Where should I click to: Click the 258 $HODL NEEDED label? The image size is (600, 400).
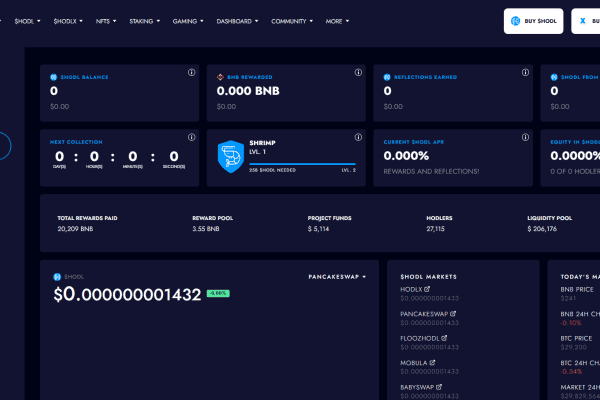272,170
